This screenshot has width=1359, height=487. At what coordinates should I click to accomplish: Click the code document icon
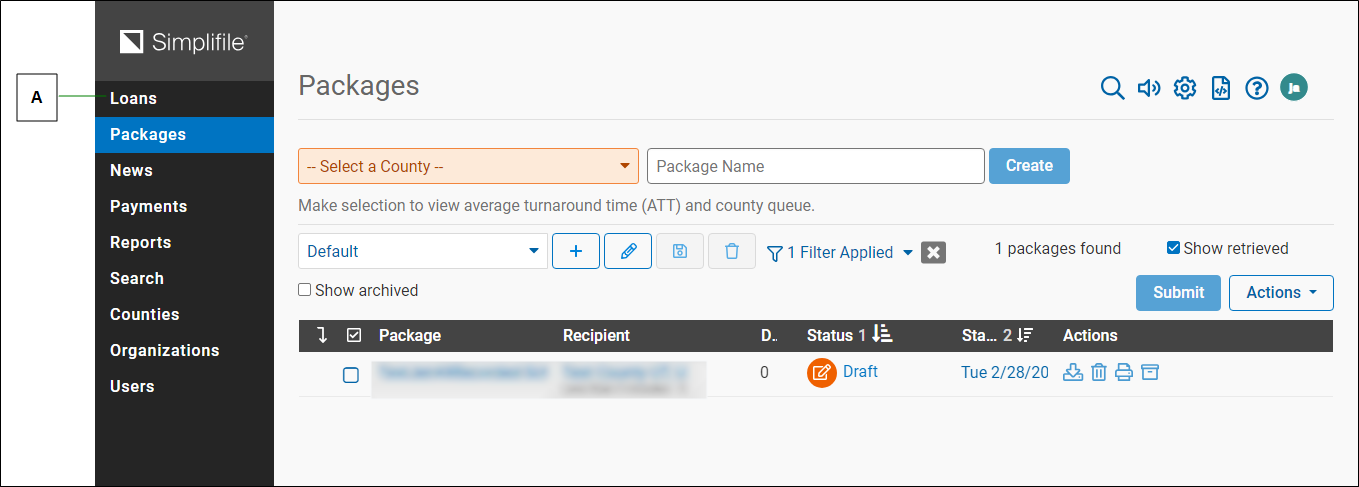pyautogui.click(x=1221, y=88)
